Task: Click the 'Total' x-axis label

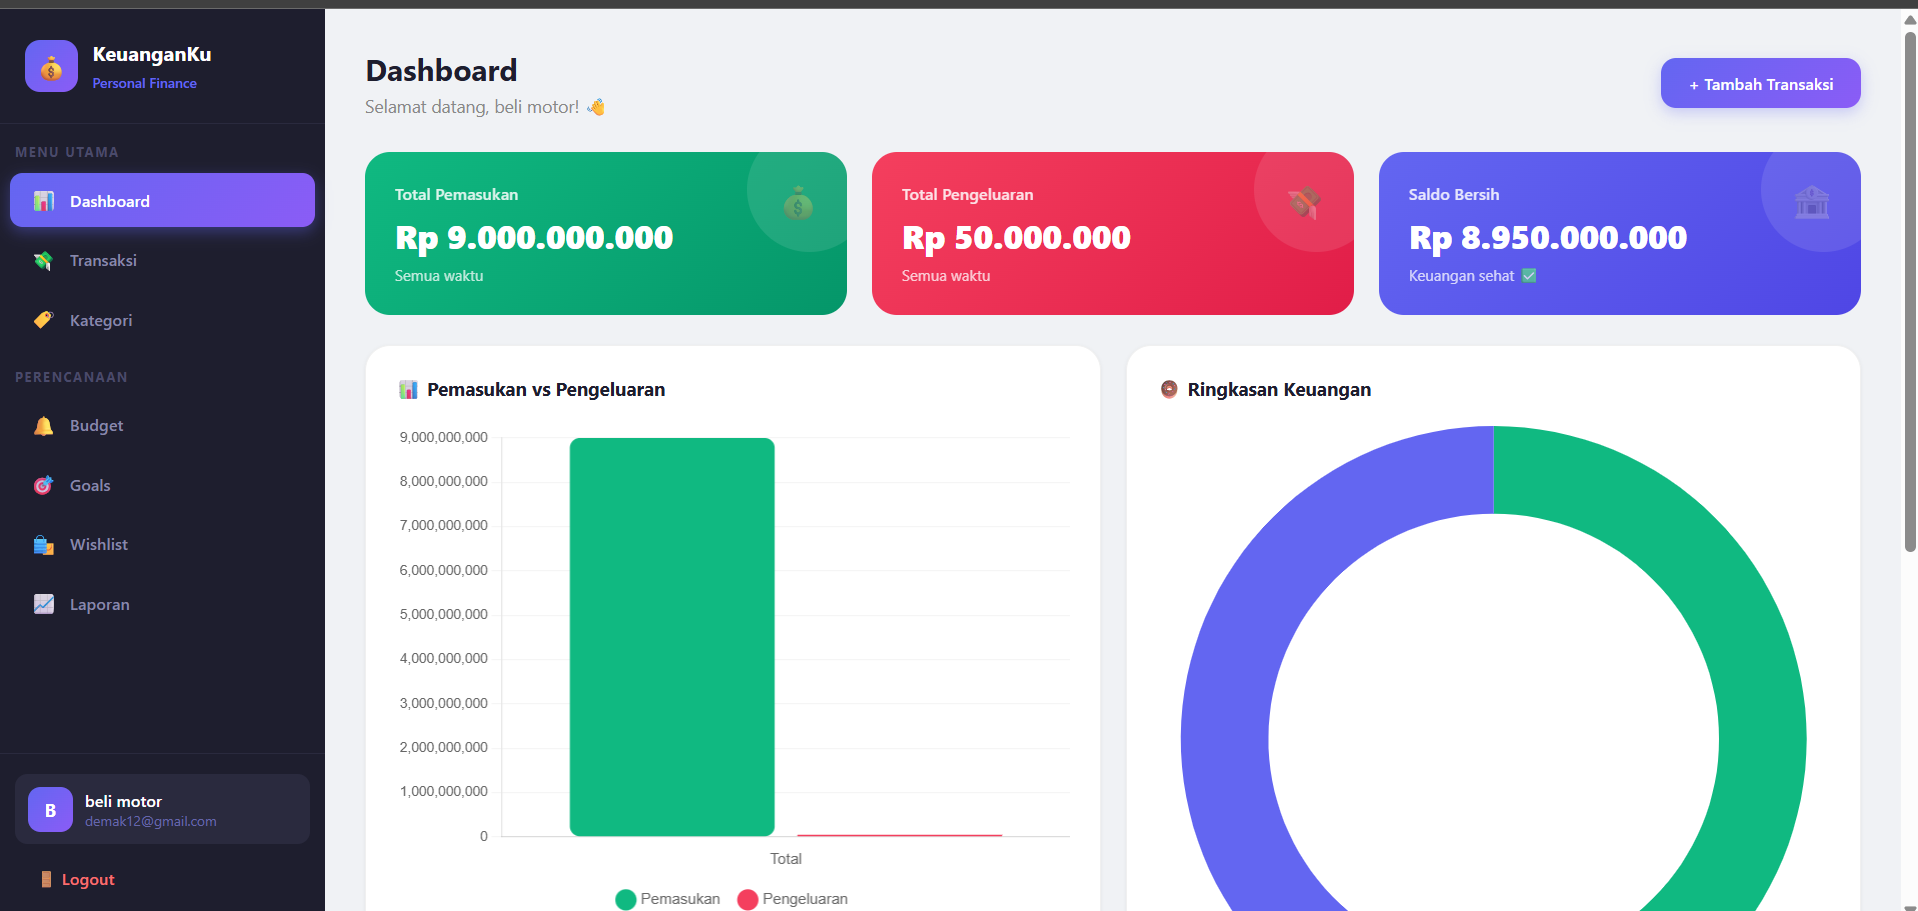Action: [786, 859]
